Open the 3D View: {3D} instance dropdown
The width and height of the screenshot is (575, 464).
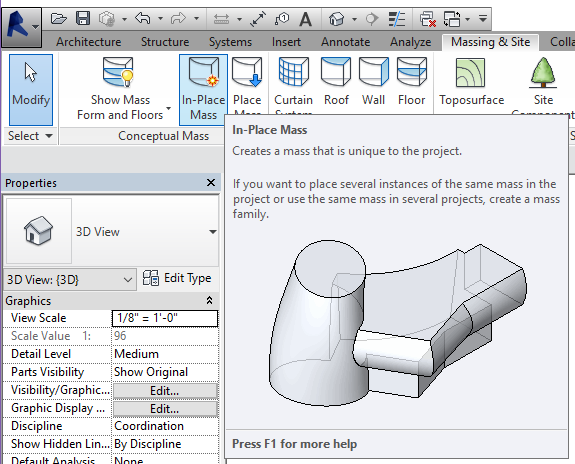click(x=70, y=280)
